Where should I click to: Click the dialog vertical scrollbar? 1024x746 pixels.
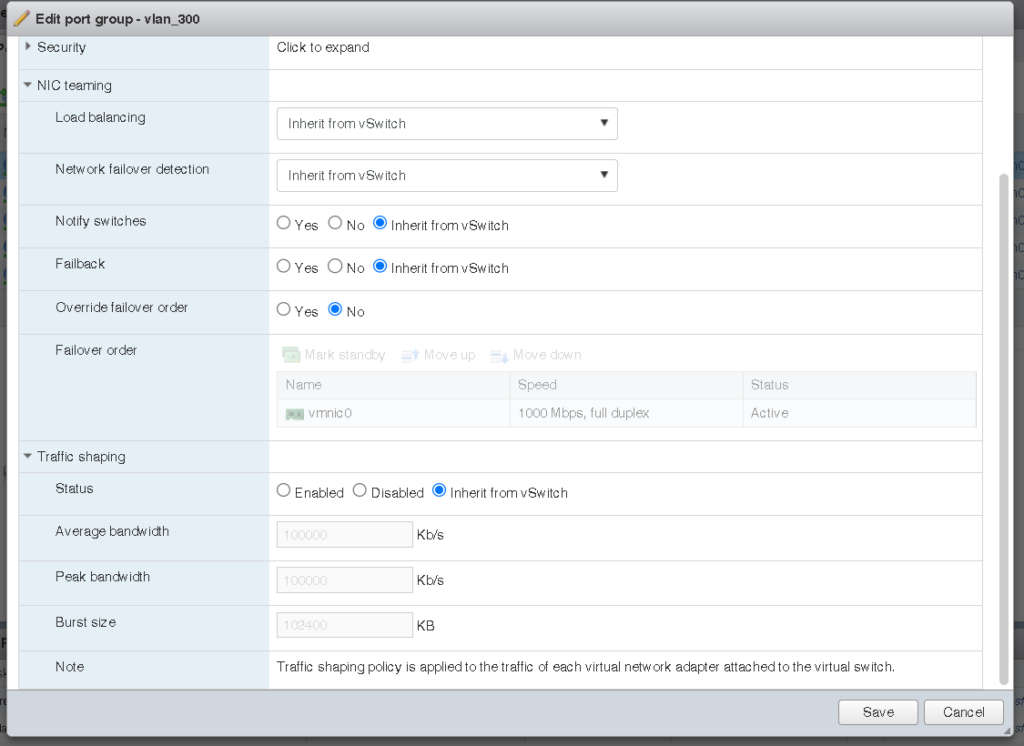pos(1004,429)
